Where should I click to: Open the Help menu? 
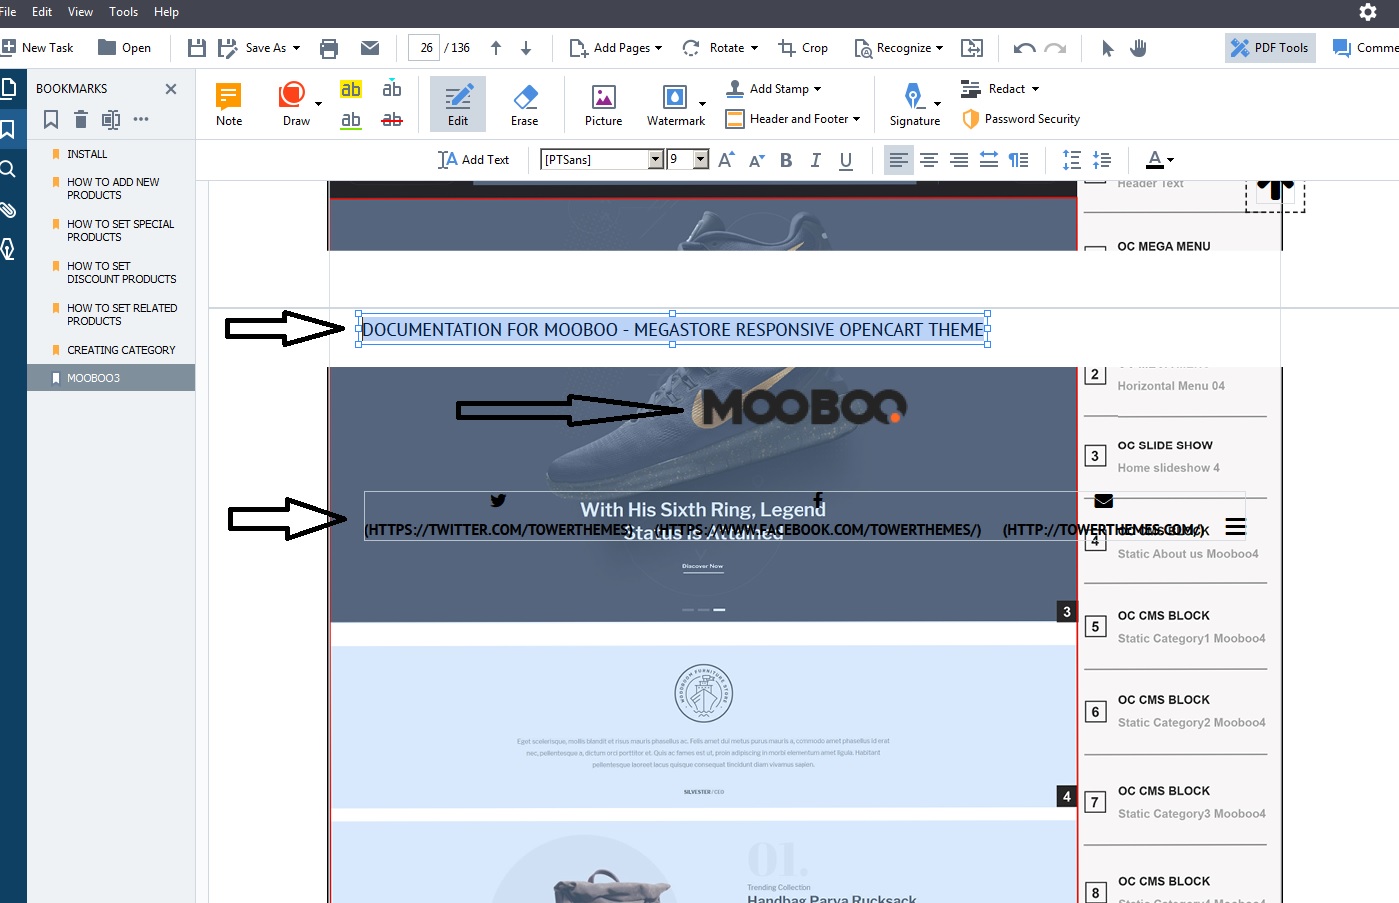point(166,12)
